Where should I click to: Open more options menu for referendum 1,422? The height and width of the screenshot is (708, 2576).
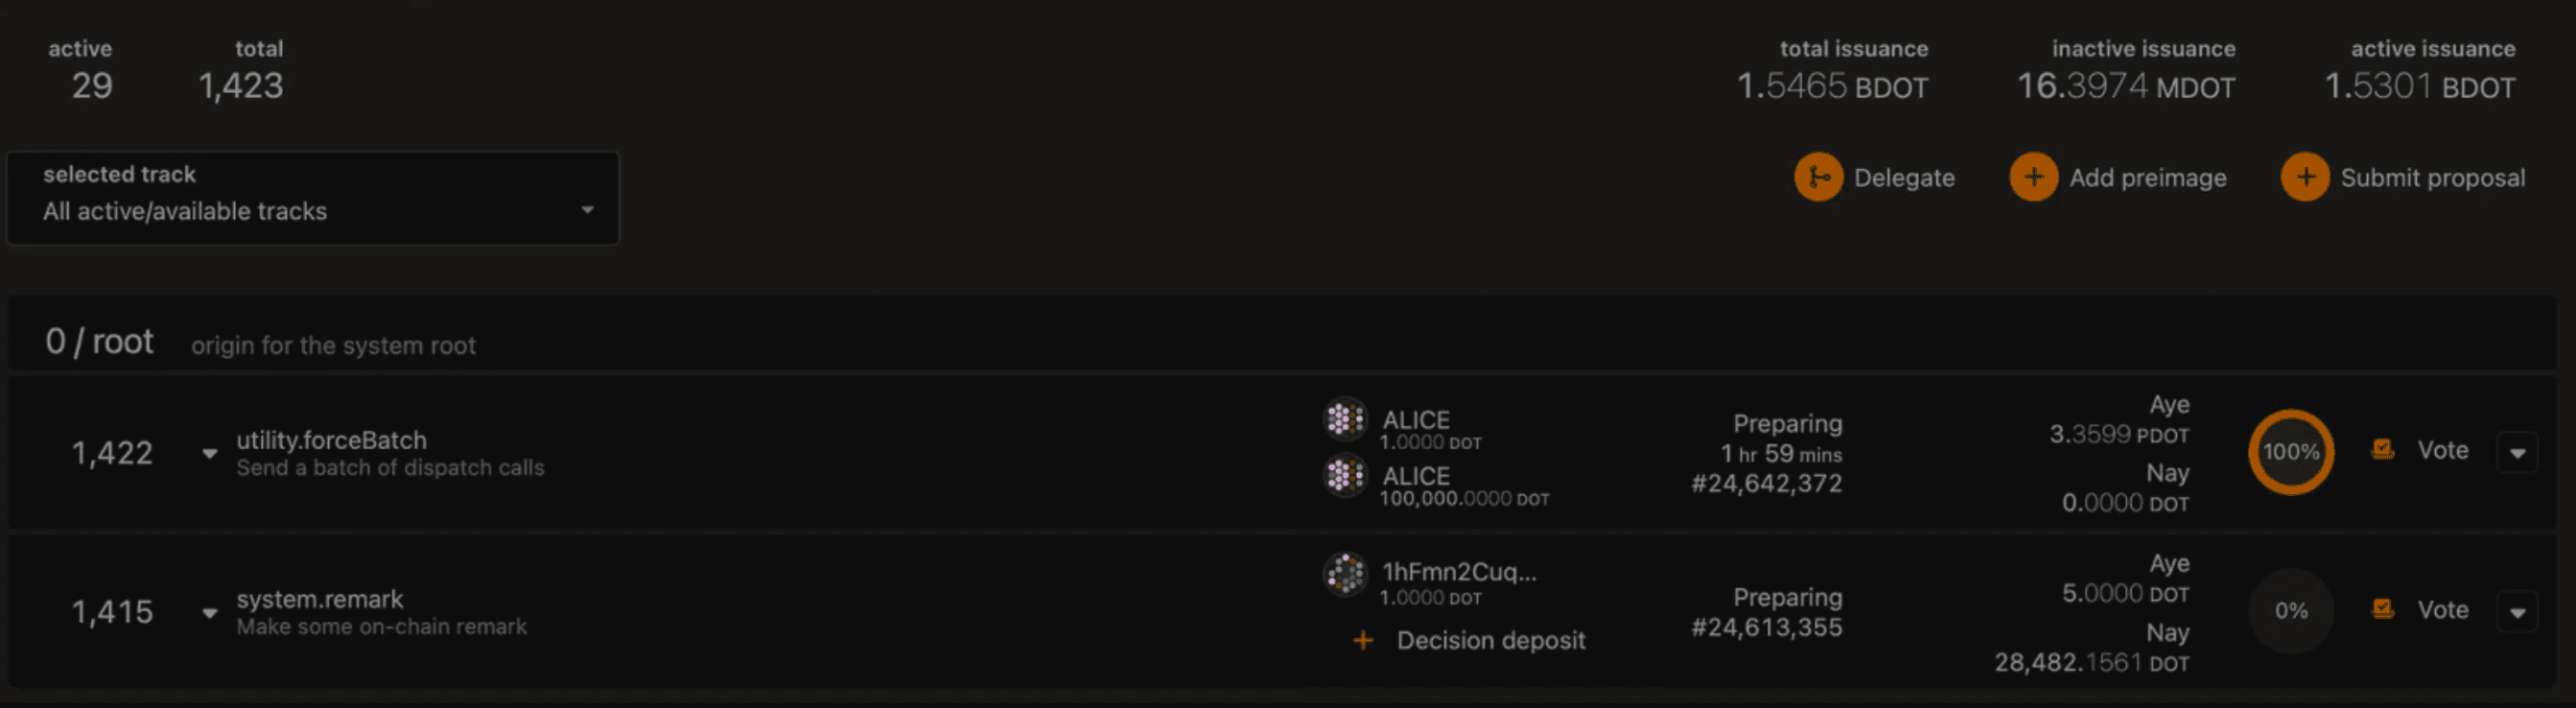[x=2517, y=453]
